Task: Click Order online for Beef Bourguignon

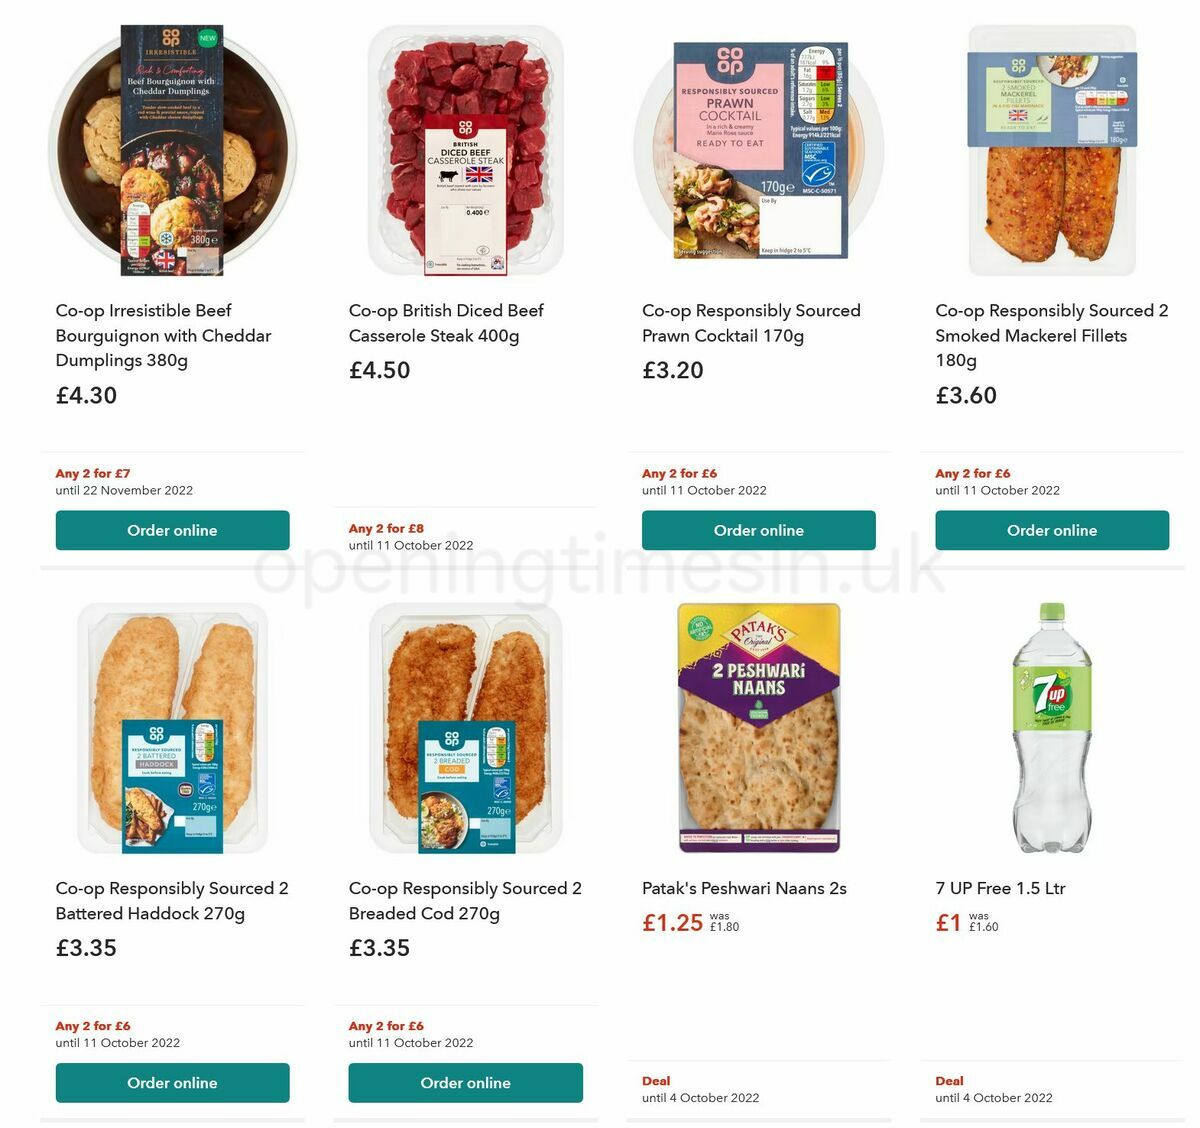Action: (x=172, y=530)
